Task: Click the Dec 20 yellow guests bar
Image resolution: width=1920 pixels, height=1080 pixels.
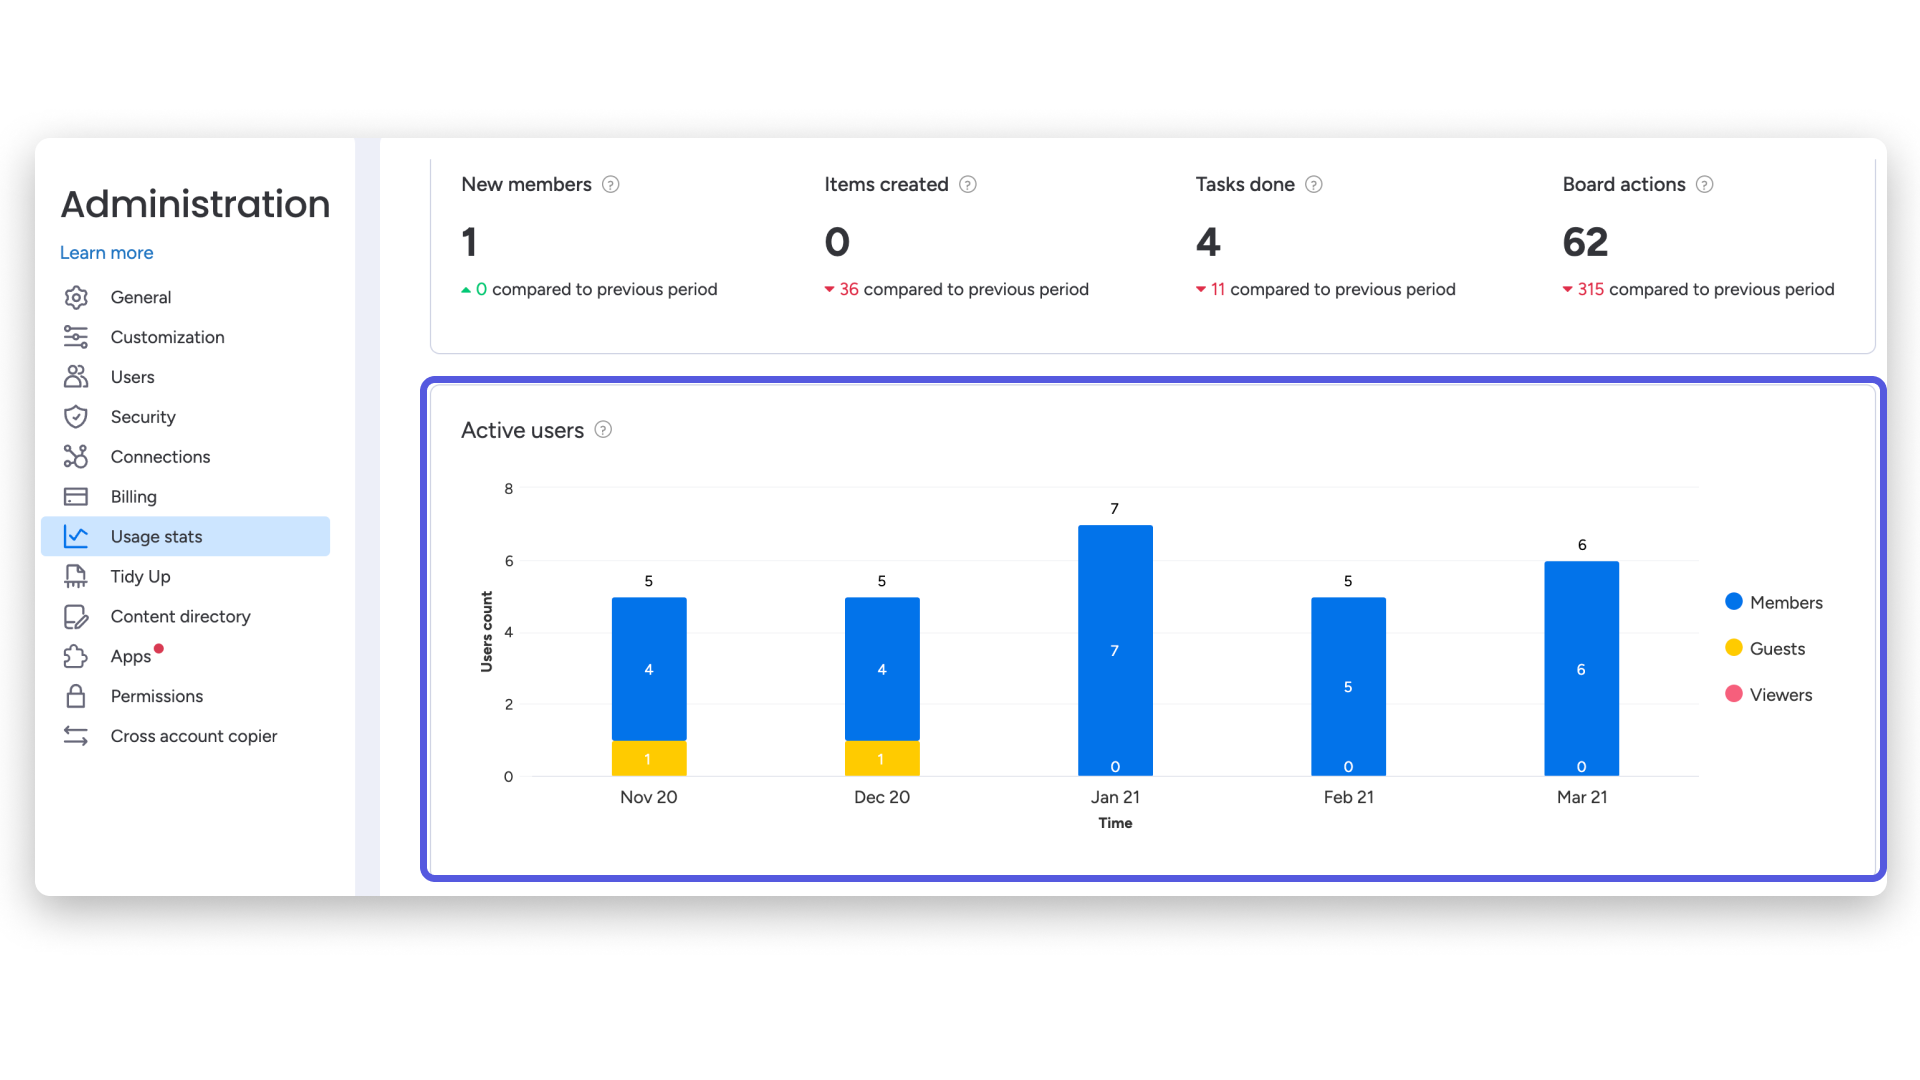Action: 882,759
